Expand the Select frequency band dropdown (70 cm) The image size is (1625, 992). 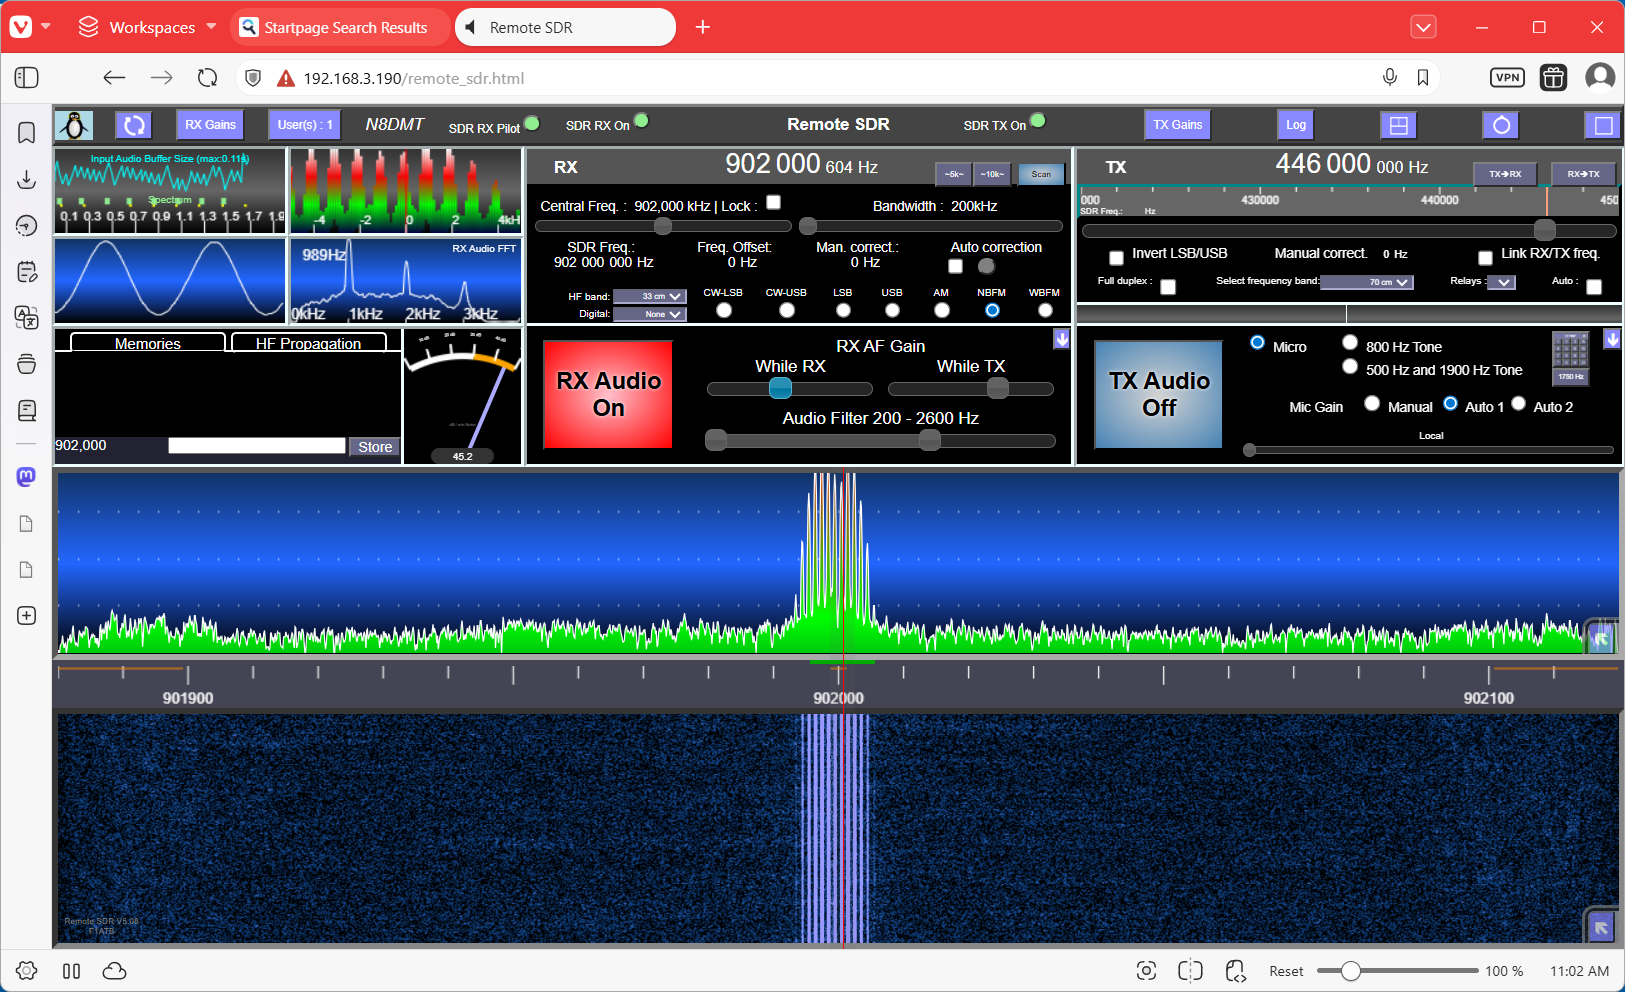pyautogui.click(x=1367, y=282)
